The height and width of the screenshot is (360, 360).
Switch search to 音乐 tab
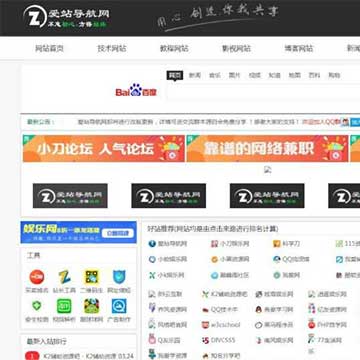215,76
